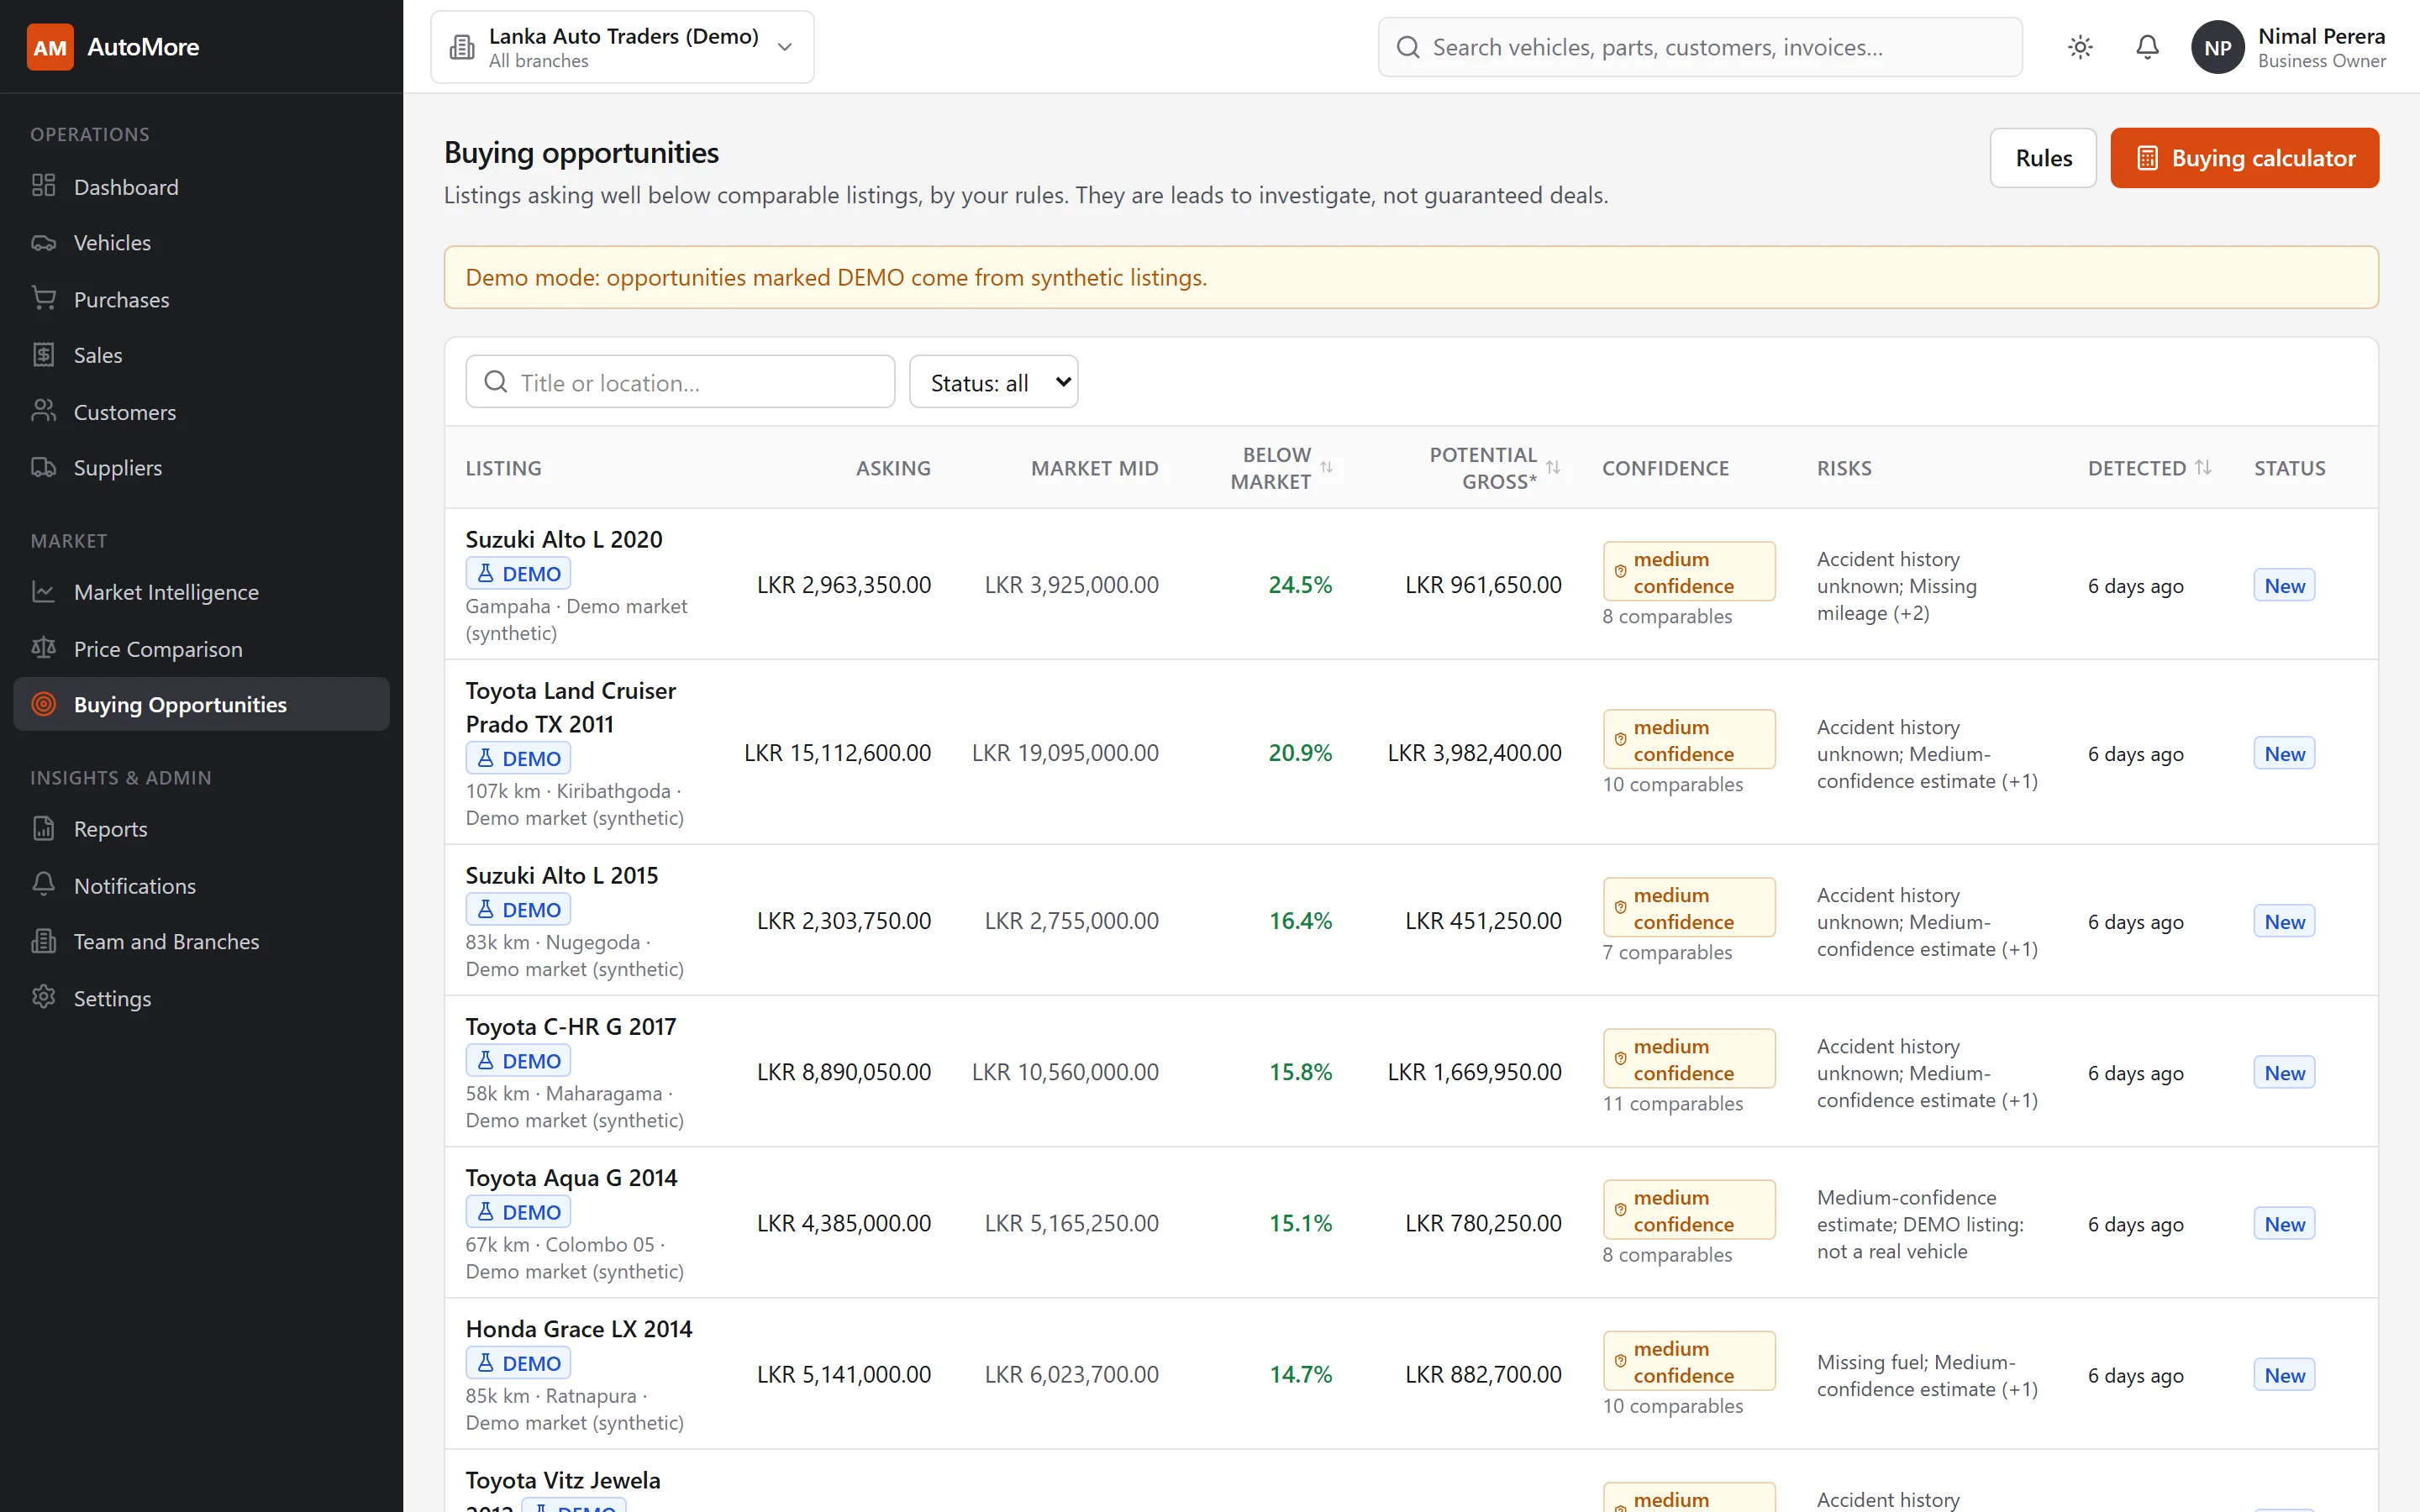Click the global search vehicles field
The image size is (2420, 1512).
click(x=1700, y=47)
